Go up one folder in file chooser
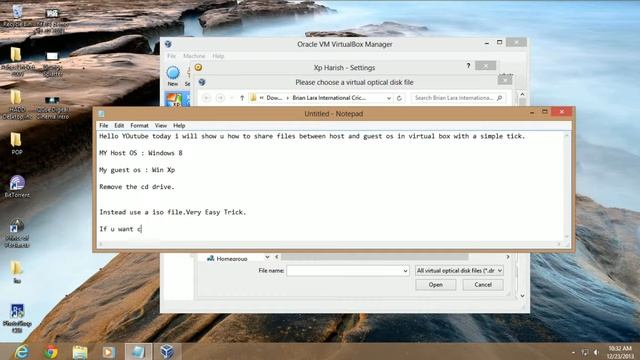 click(x=242, y=98)
